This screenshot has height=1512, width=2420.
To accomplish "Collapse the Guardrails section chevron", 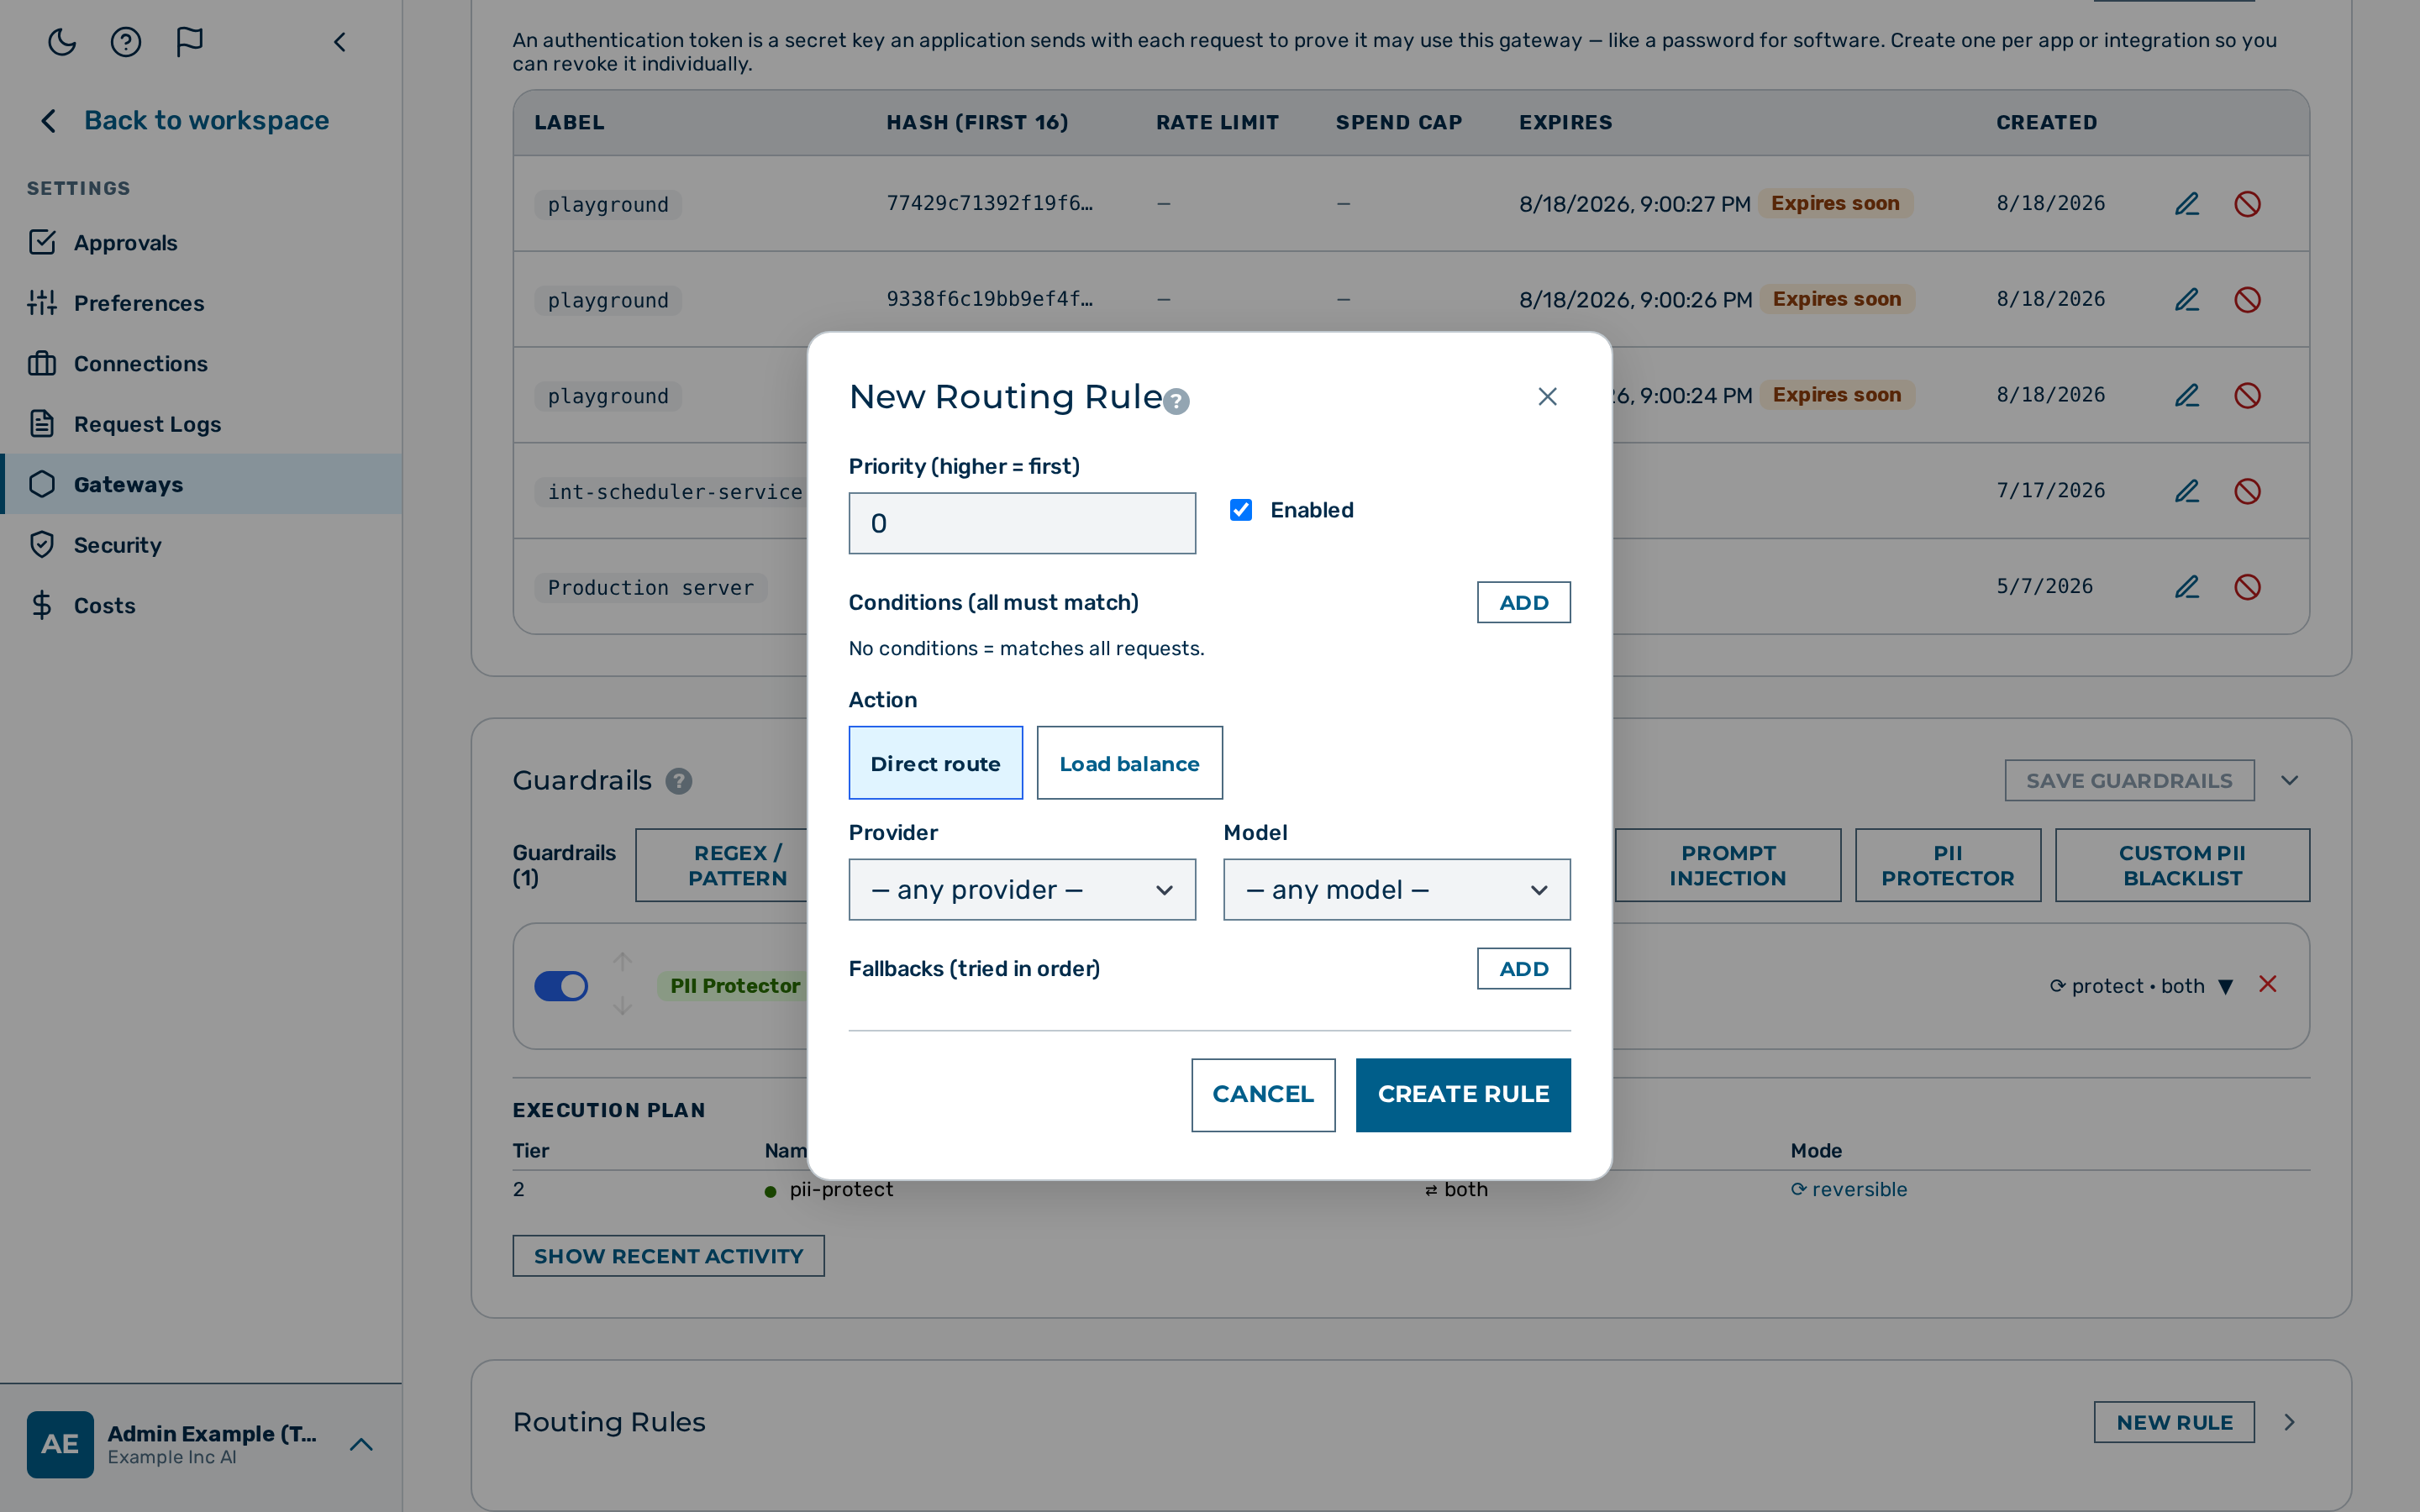I will tap(2289, 781).
